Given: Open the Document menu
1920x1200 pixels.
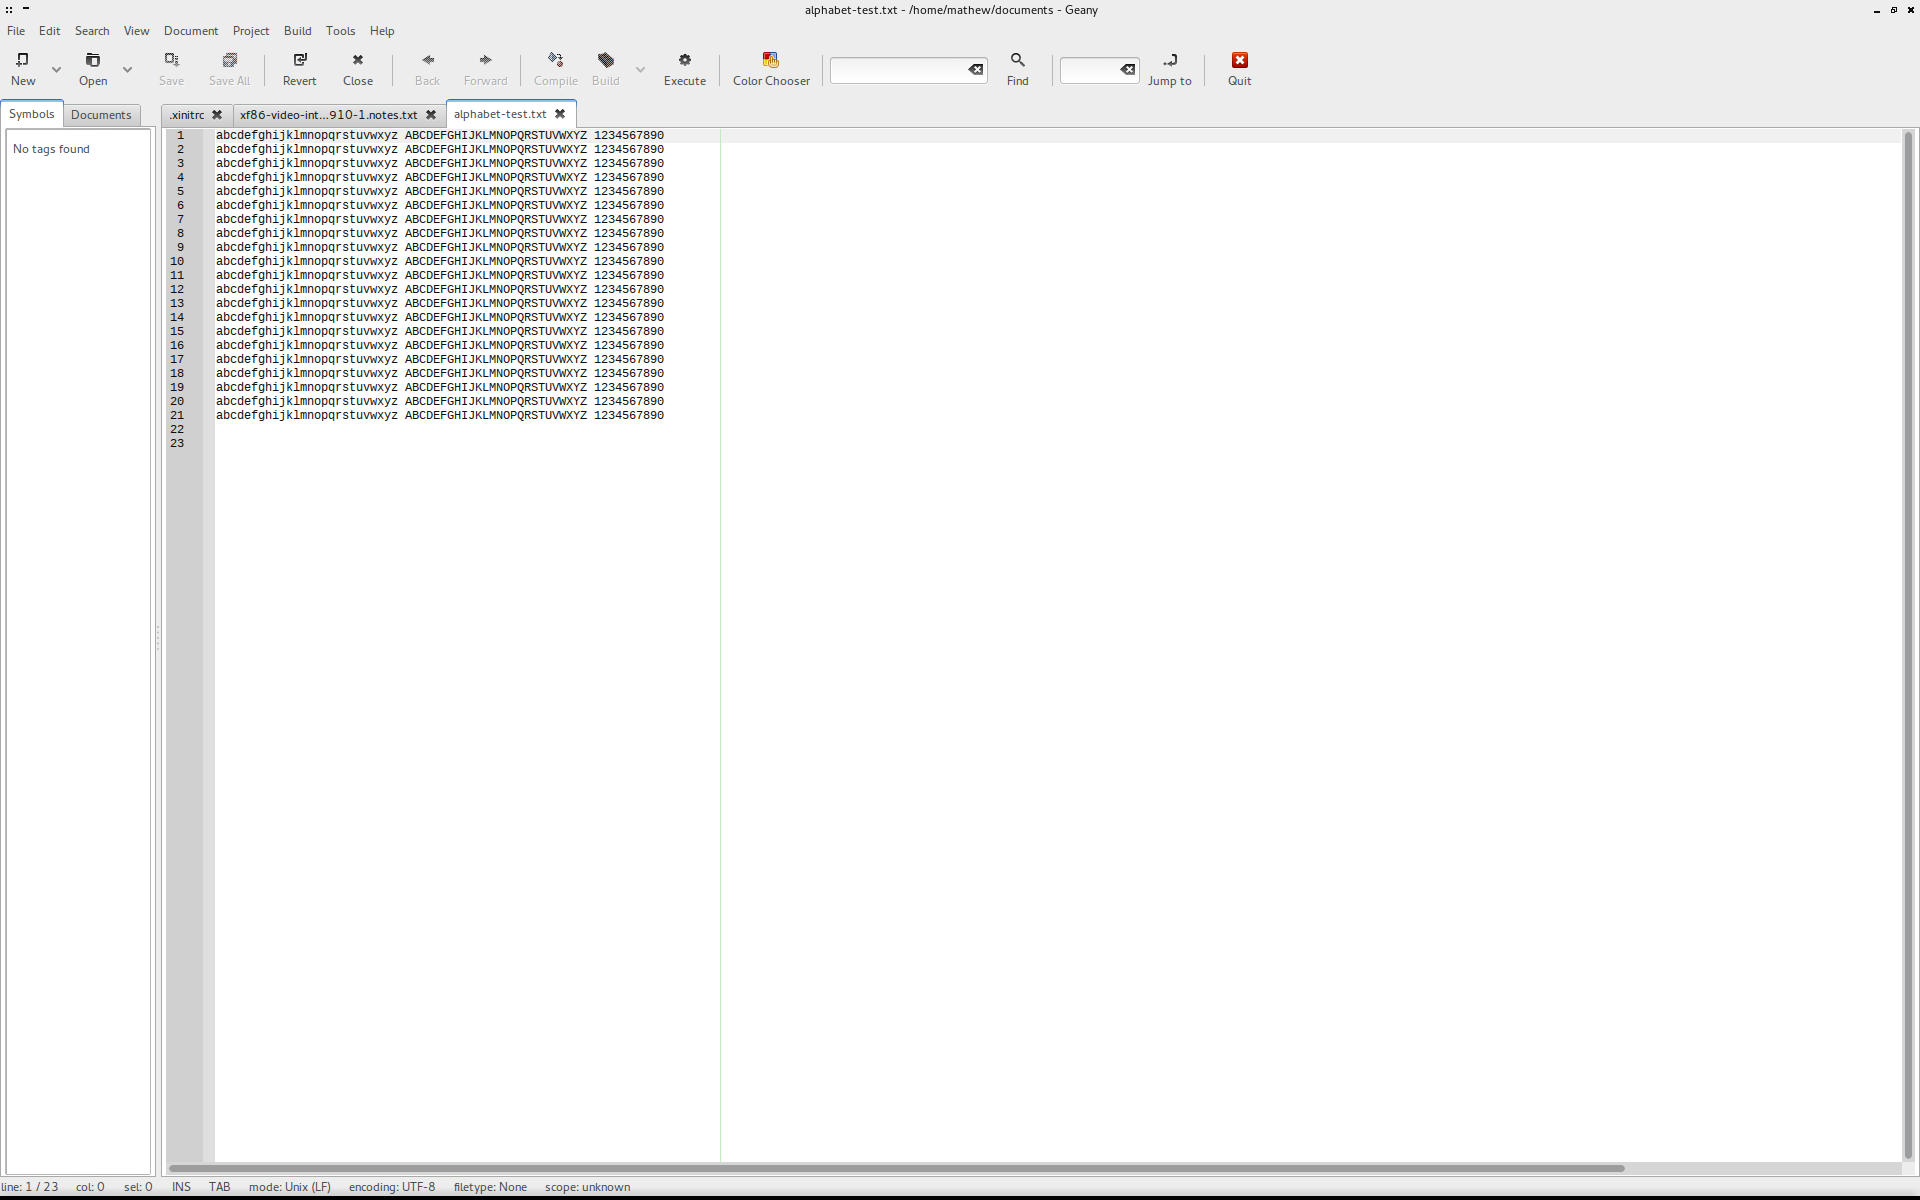Looking at the screenshot, I should pos(190,31).
